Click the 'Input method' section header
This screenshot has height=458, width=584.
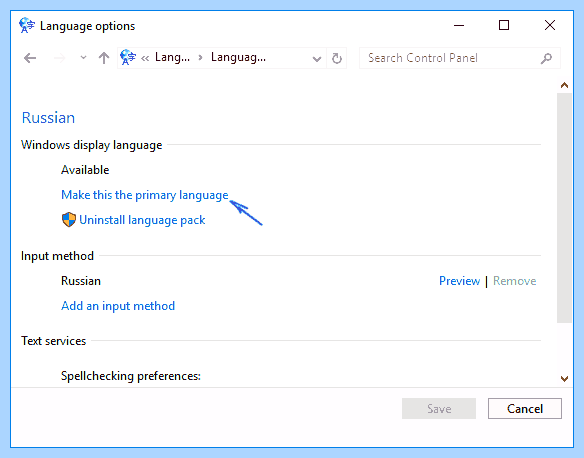click(x=57, y=256)
